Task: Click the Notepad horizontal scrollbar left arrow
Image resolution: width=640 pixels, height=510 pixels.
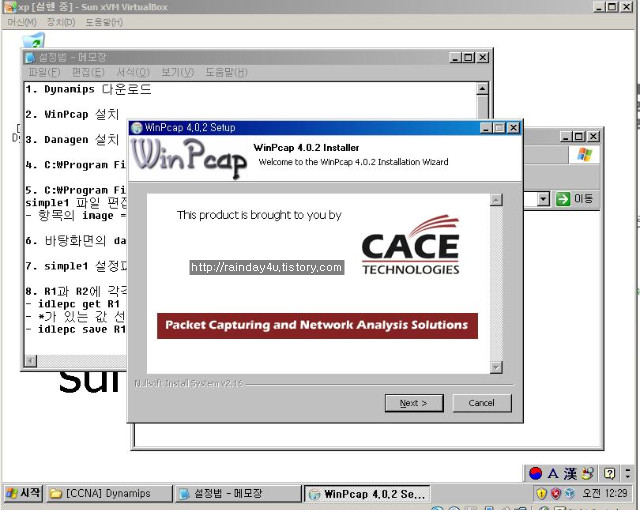Action: (x=31, y=361)
